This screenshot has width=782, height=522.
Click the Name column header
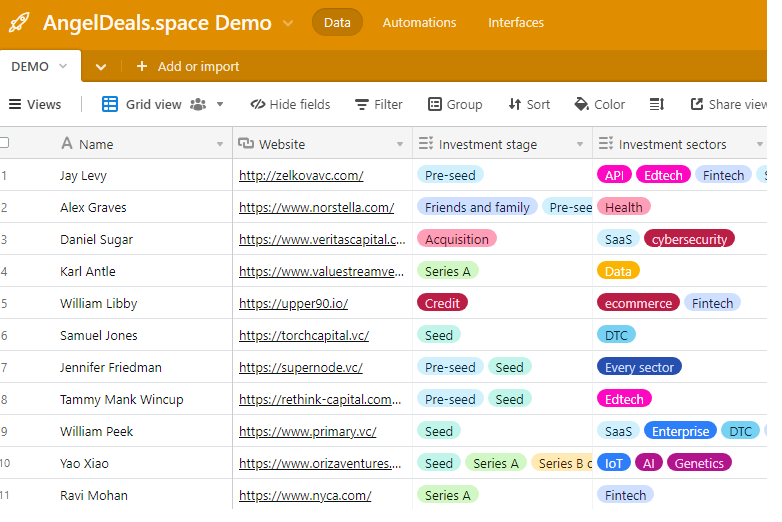(x=116, y=144)
